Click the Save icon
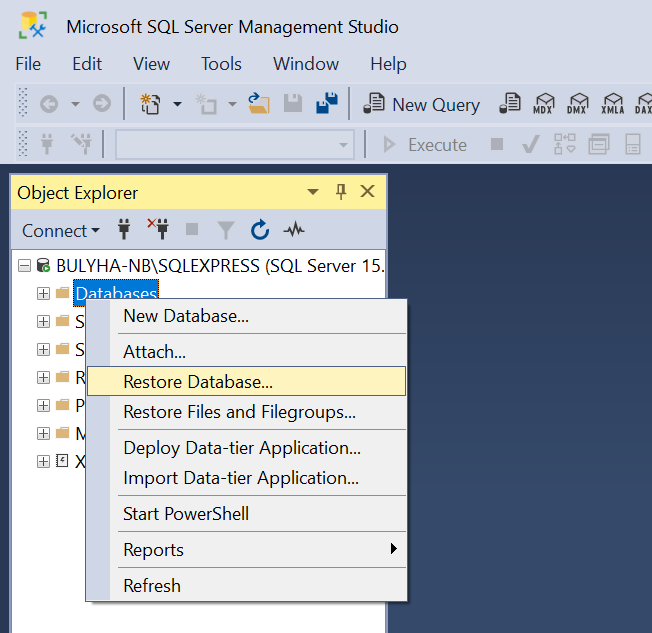Screen dimensions: 652x633 (293, 104)
